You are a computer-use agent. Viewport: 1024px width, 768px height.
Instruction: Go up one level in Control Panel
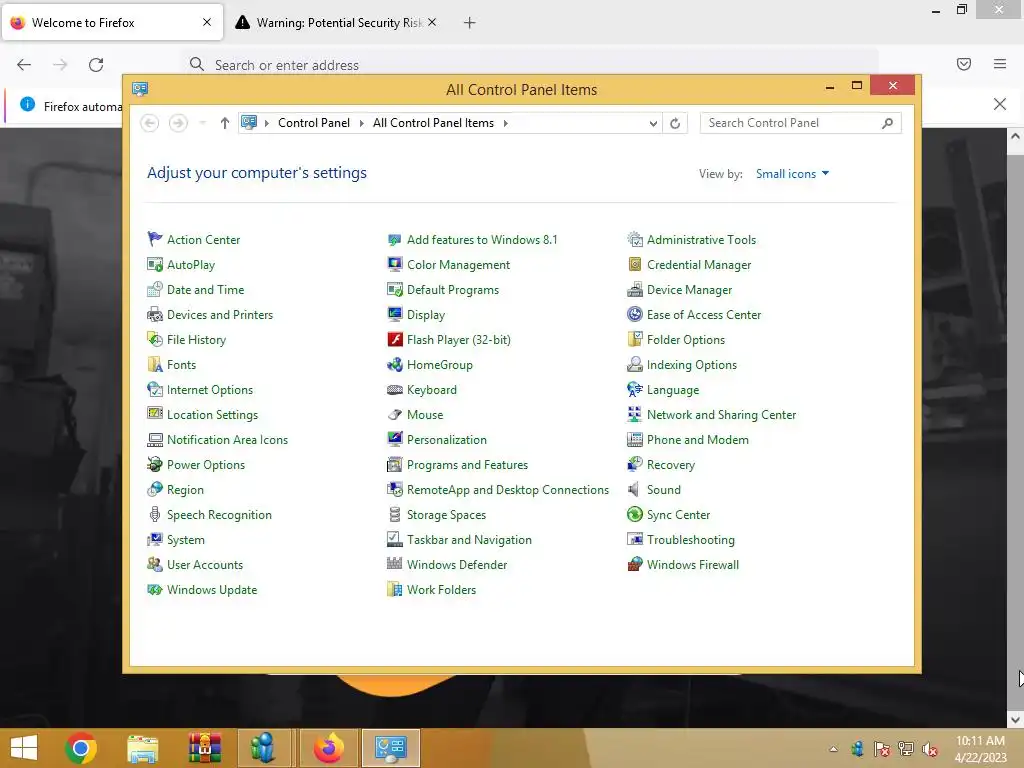(x=225, y=123)
